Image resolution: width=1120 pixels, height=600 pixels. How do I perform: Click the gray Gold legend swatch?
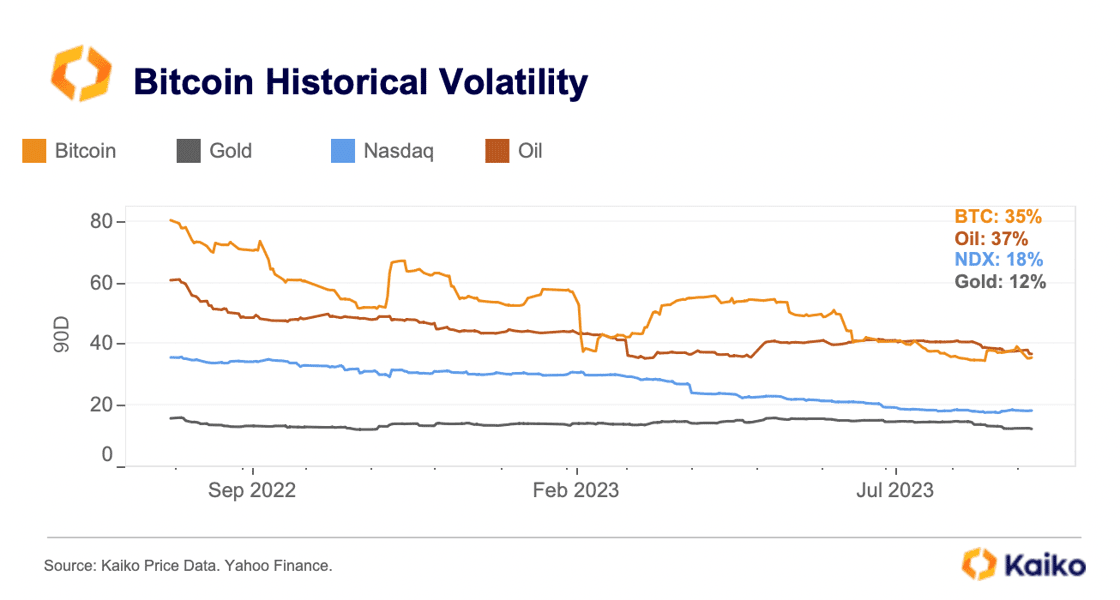tap(189, 151)
